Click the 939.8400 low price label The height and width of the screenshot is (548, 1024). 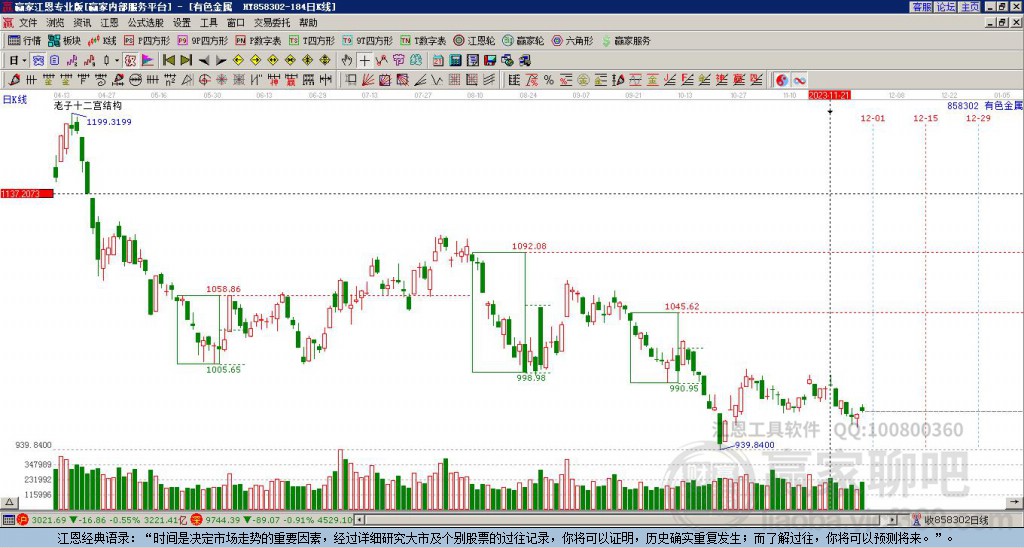point(755,445)
